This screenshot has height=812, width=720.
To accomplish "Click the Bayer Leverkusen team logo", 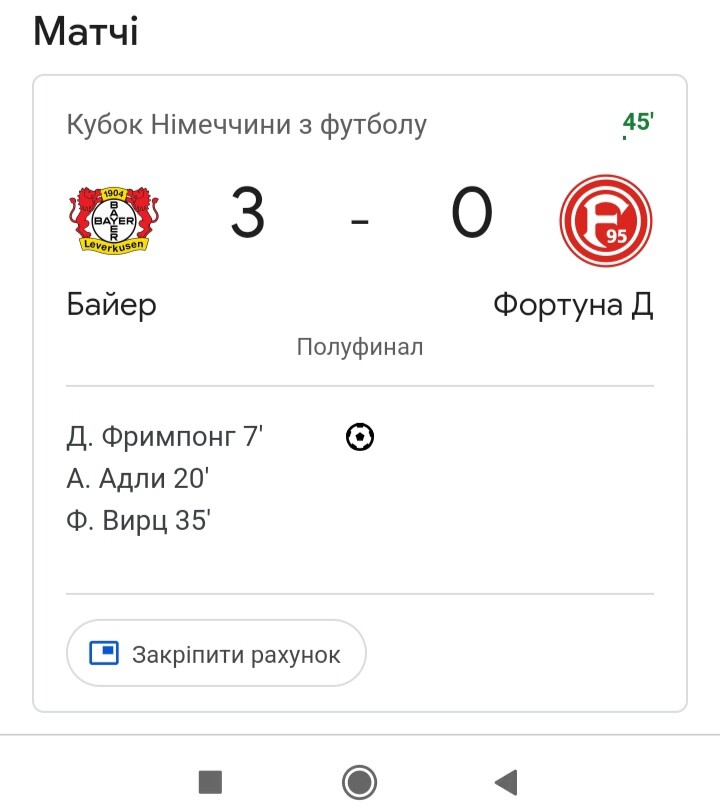I will (x=114, y=221).
